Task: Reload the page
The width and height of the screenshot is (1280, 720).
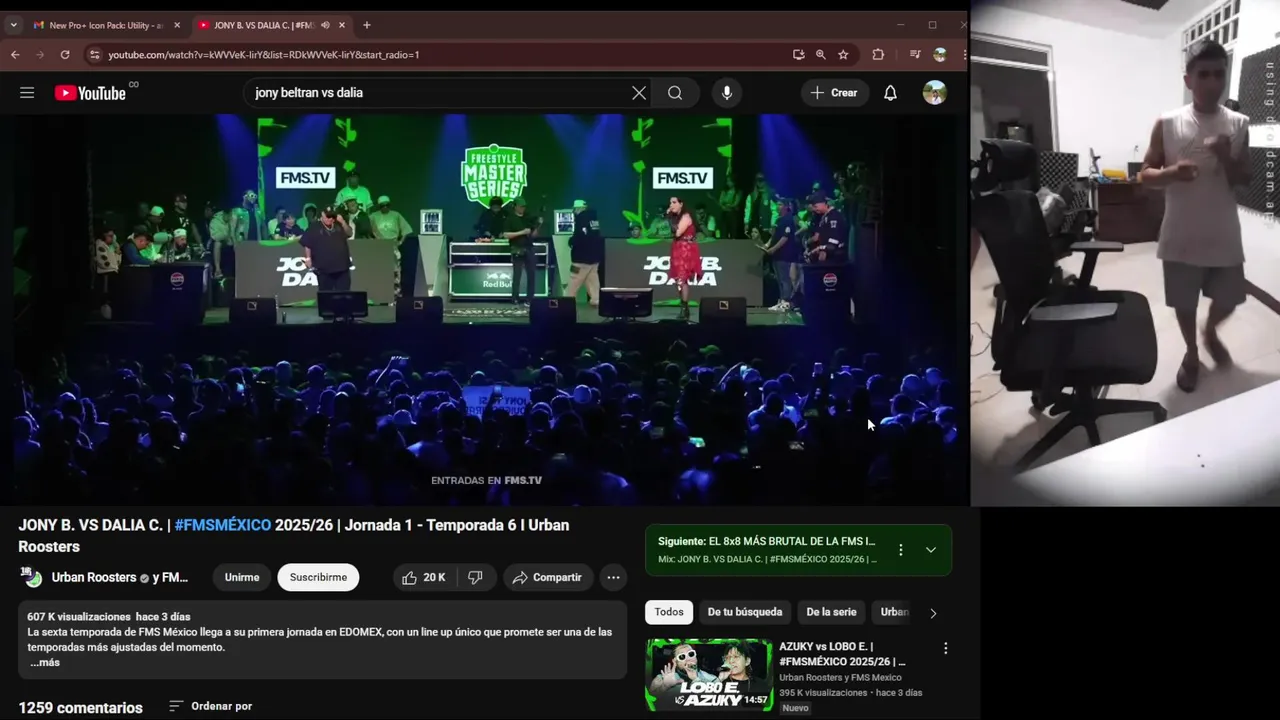Action: tap(65, 55)
